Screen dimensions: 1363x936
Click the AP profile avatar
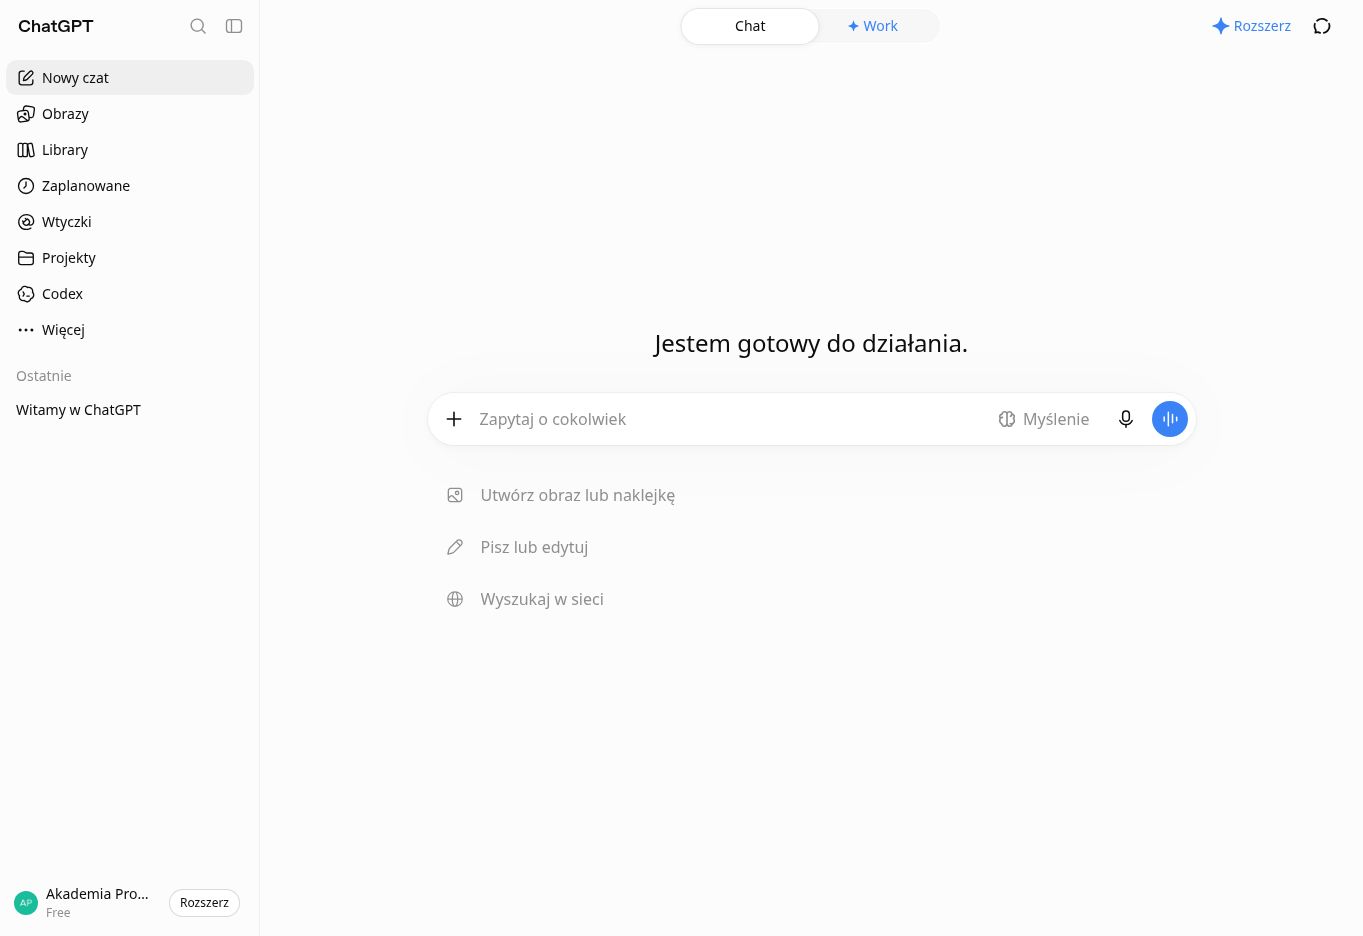pos(26,903)
